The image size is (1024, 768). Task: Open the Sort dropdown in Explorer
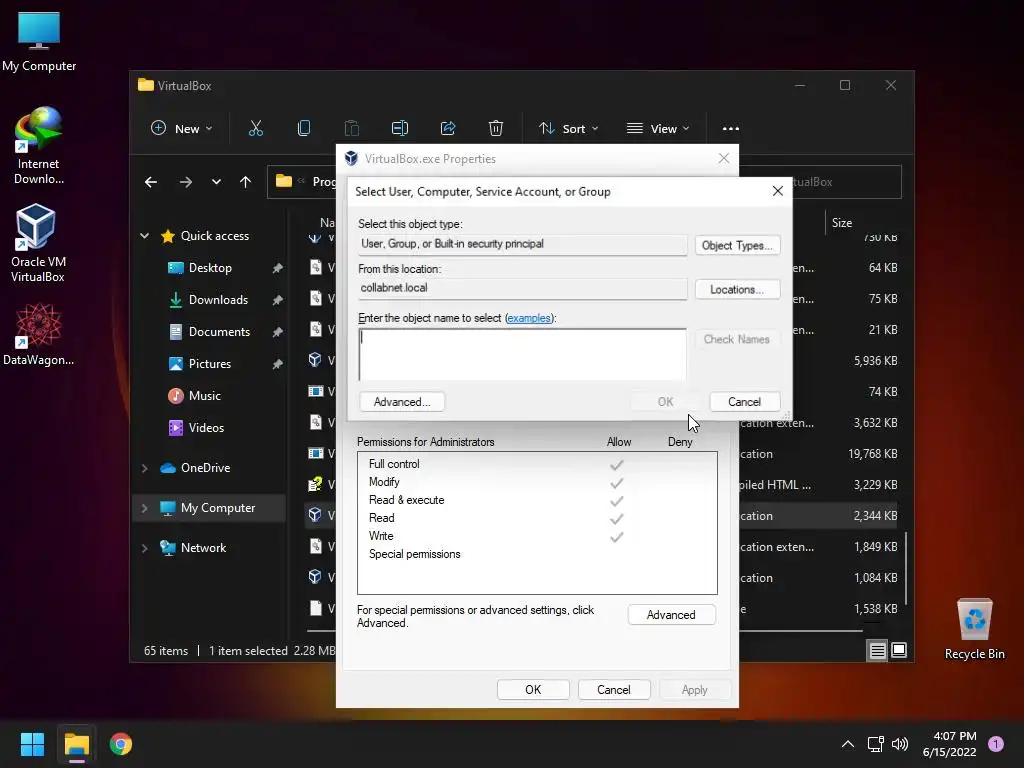(x=568, y=129)
